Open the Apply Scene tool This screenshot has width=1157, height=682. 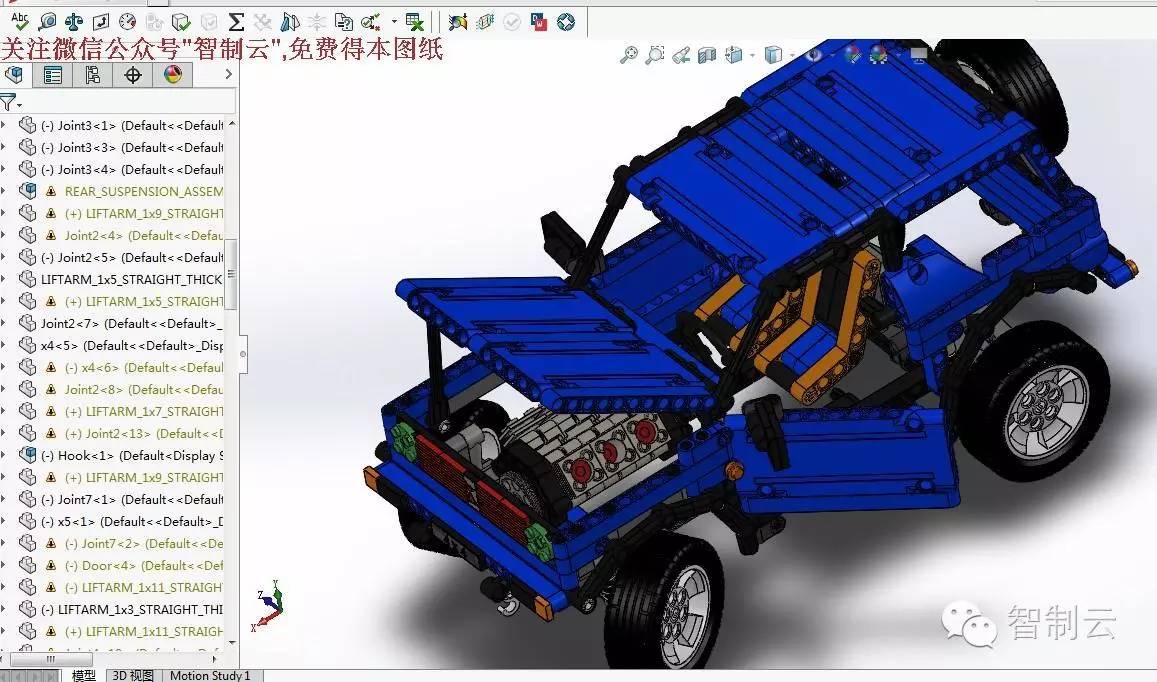click(x=879, y=55)
